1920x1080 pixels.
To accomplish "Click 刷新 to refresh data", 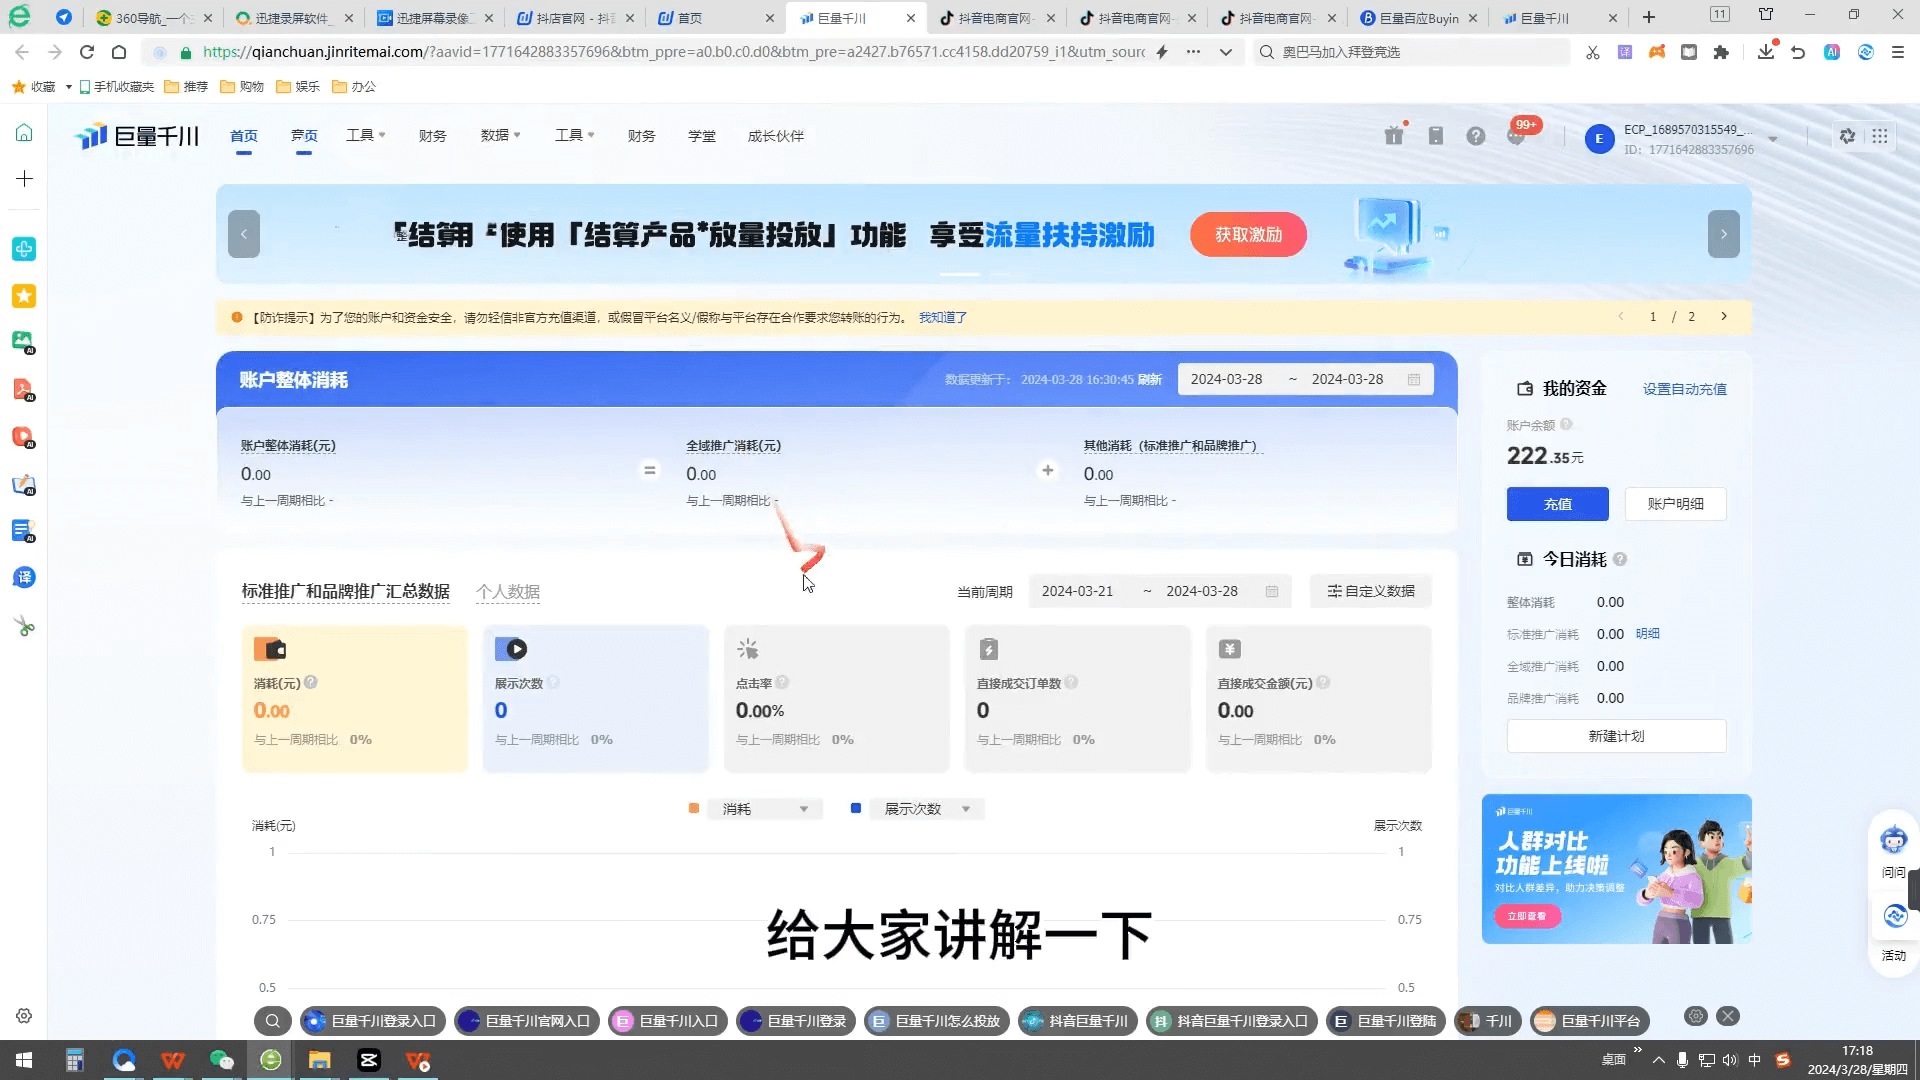I will click(x=1150, y=379).
